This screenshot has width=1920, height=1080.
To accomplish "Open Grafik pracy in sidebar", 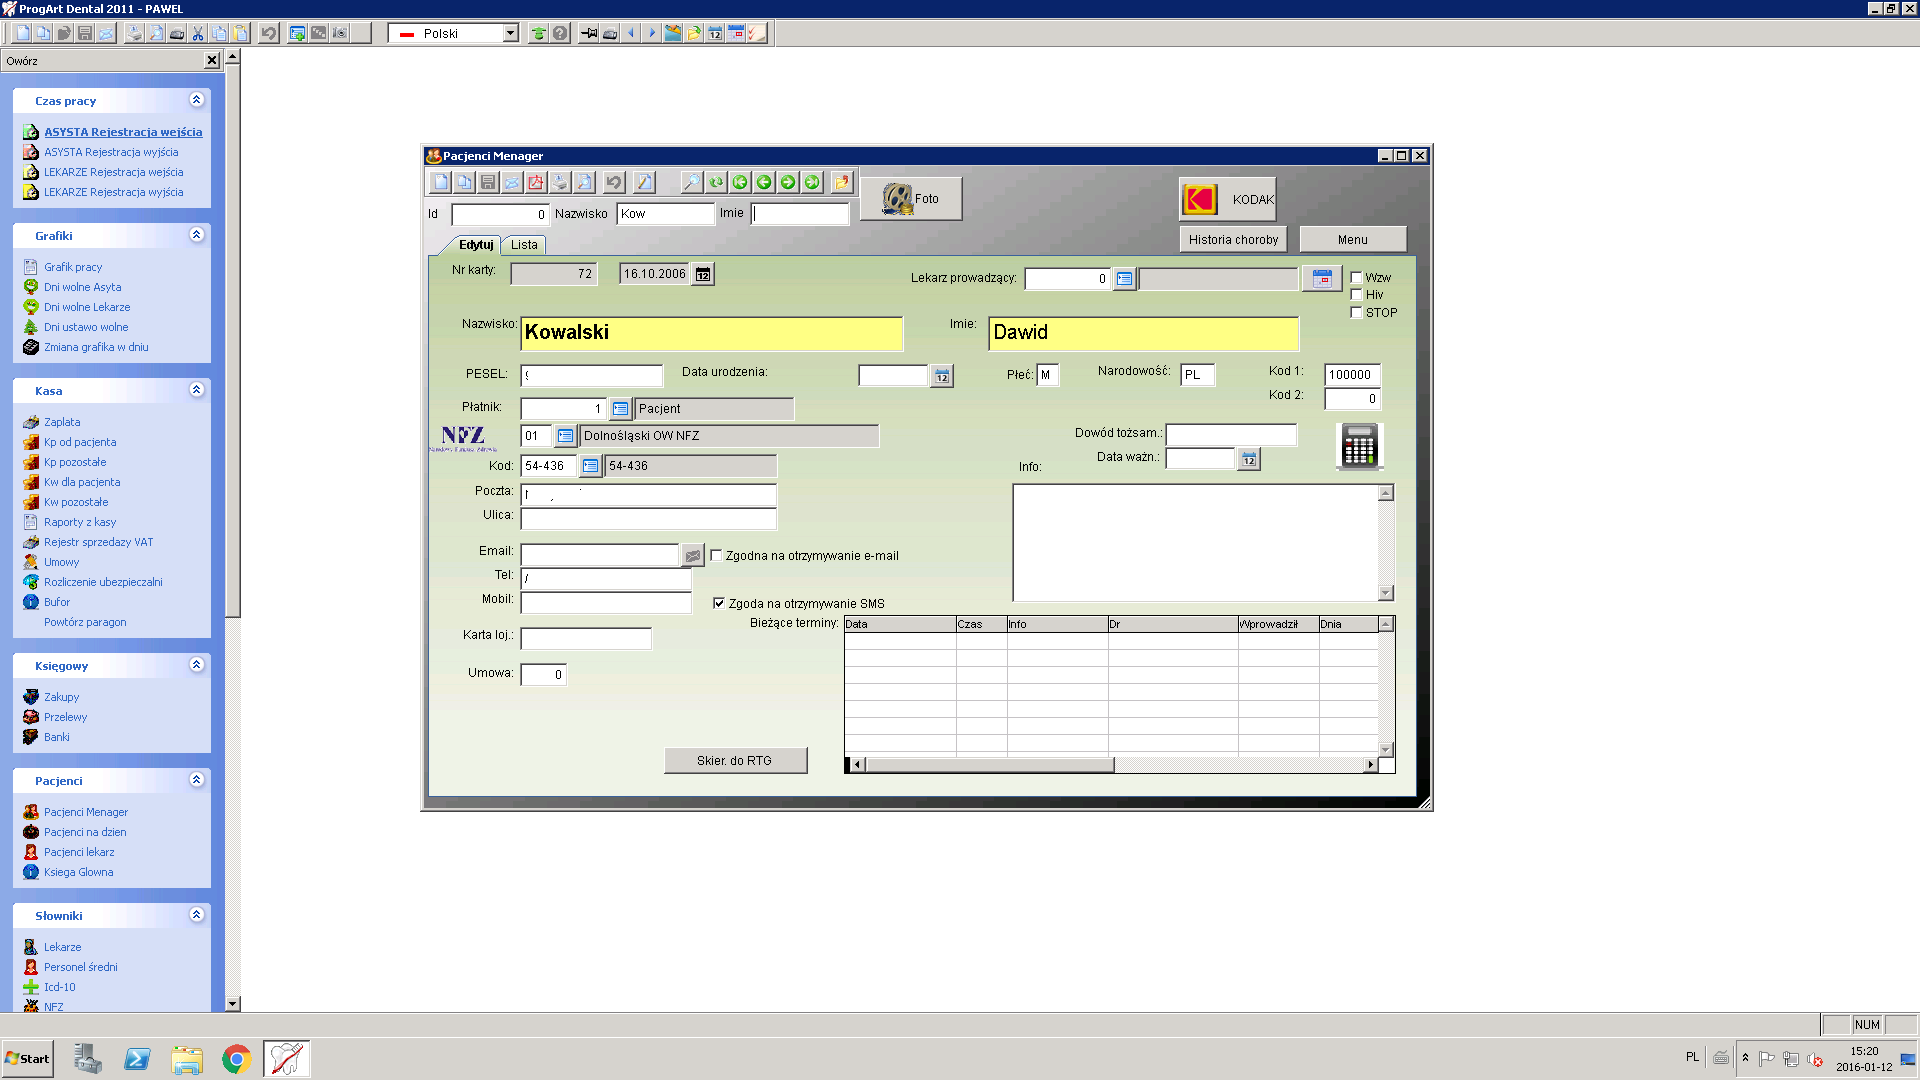I will (73, 267).
